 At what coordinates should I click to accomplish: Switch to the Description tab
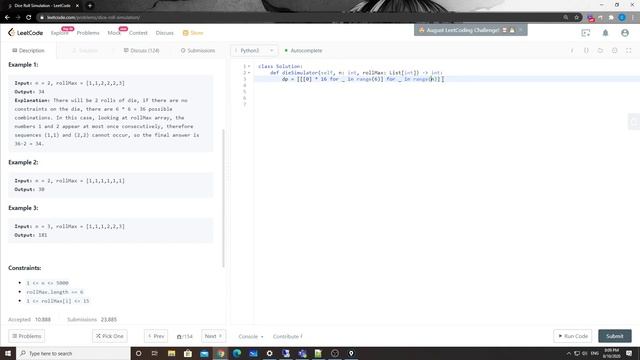click(28, 50)
